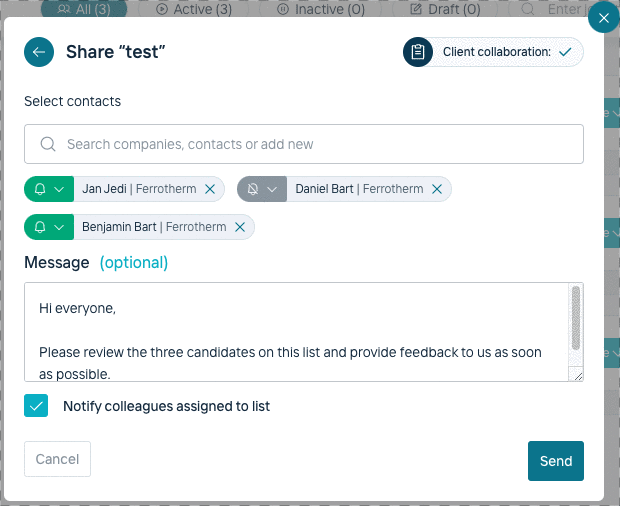Remove Daniel Bart contact chip
The width and height of the screenshot is (620, 506).
click(x=437, y=189)
